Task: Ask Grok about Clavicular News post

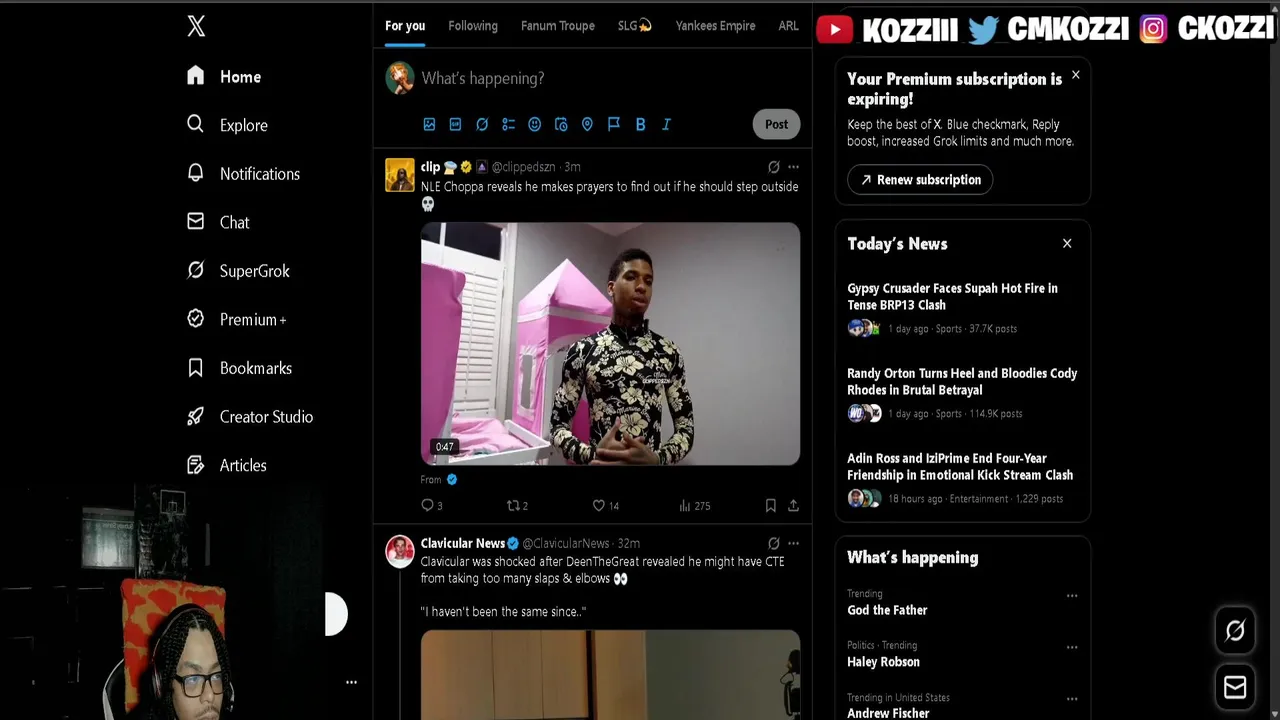Action: [x=773, y=543]
